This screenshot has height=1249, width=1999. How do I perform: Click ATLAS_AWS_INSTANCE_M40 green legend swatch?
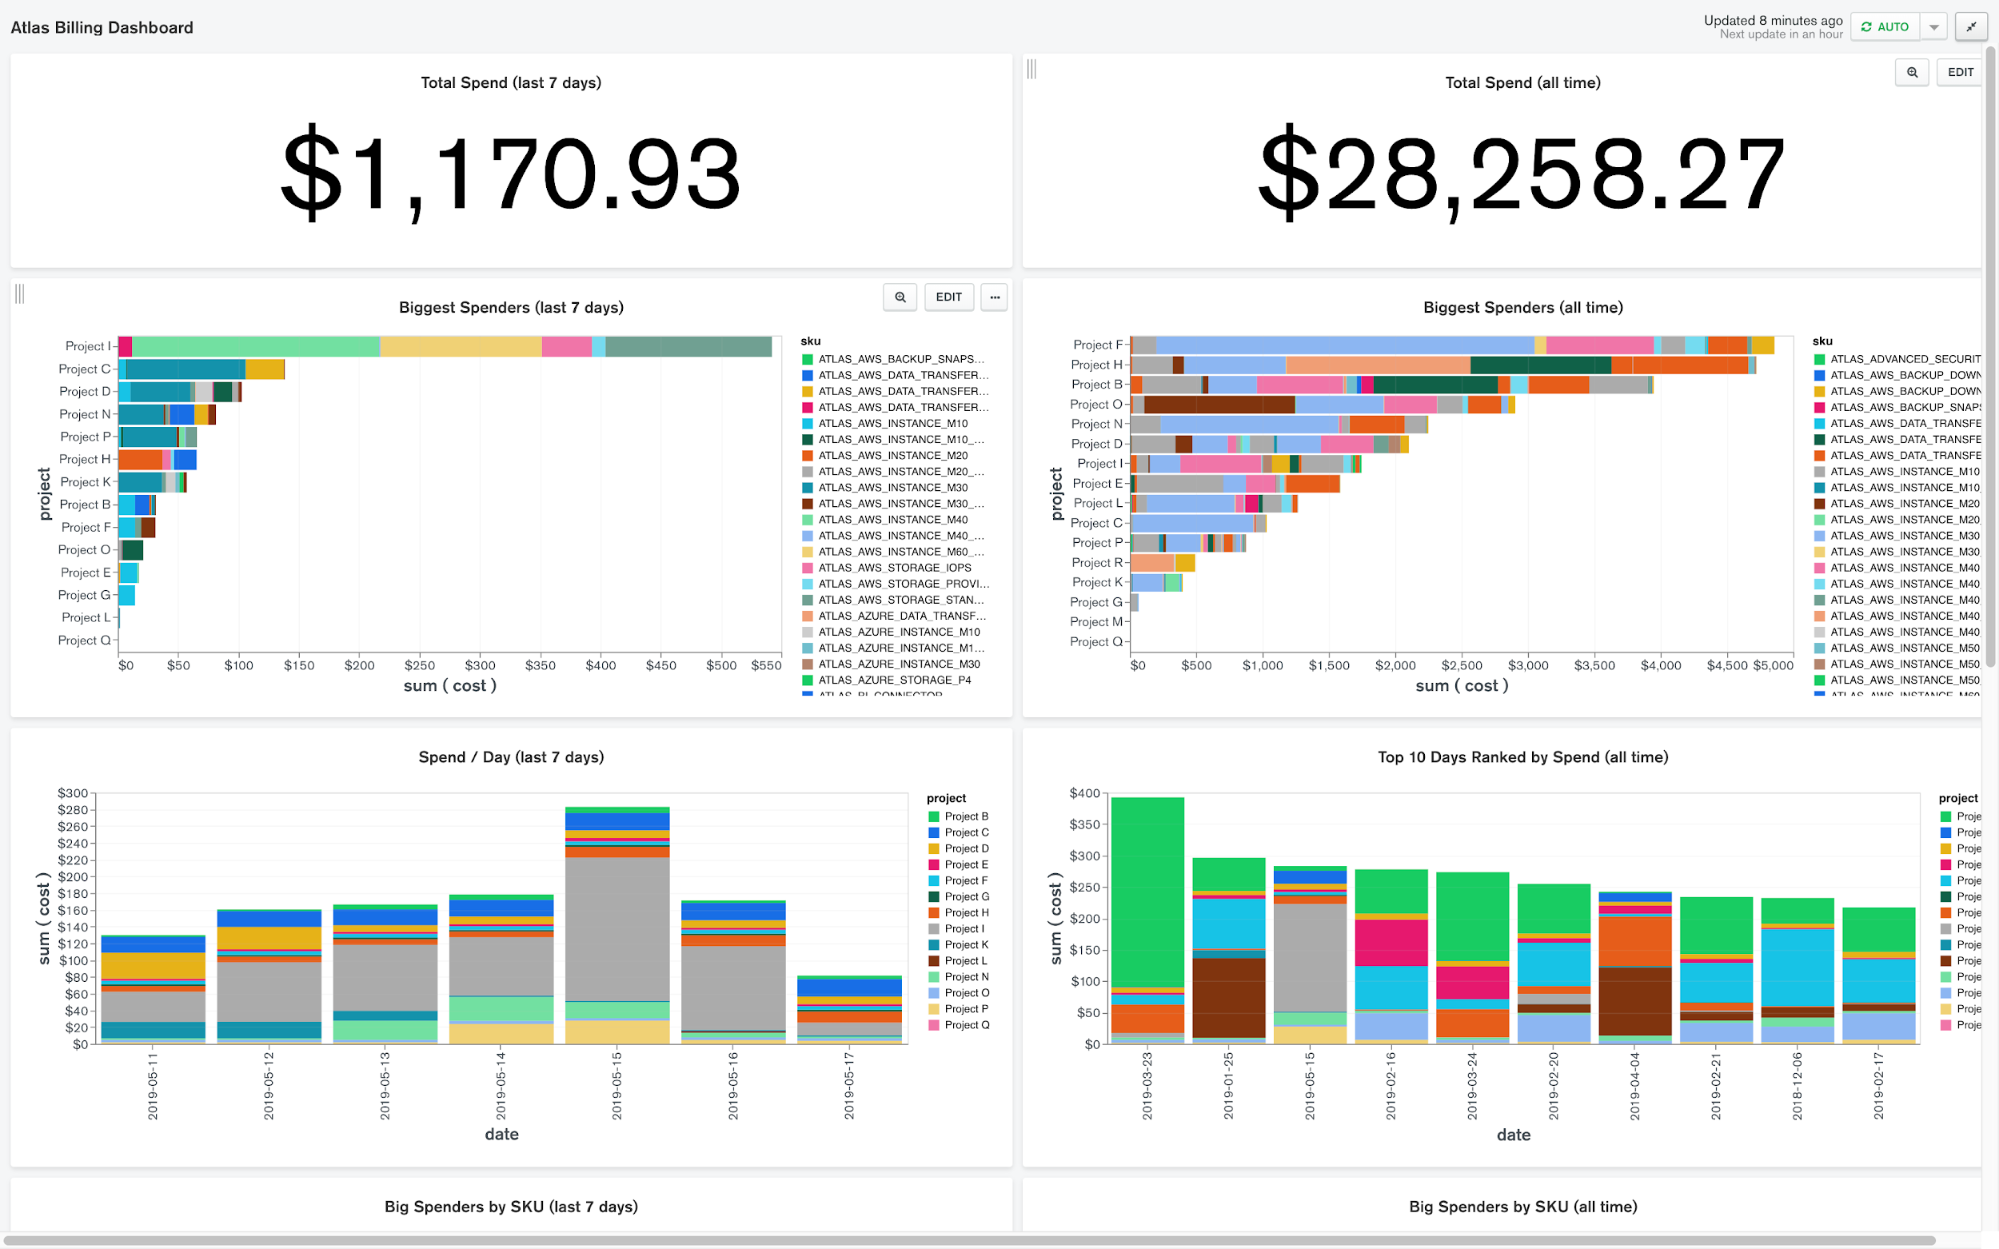(x=807, y=520)
